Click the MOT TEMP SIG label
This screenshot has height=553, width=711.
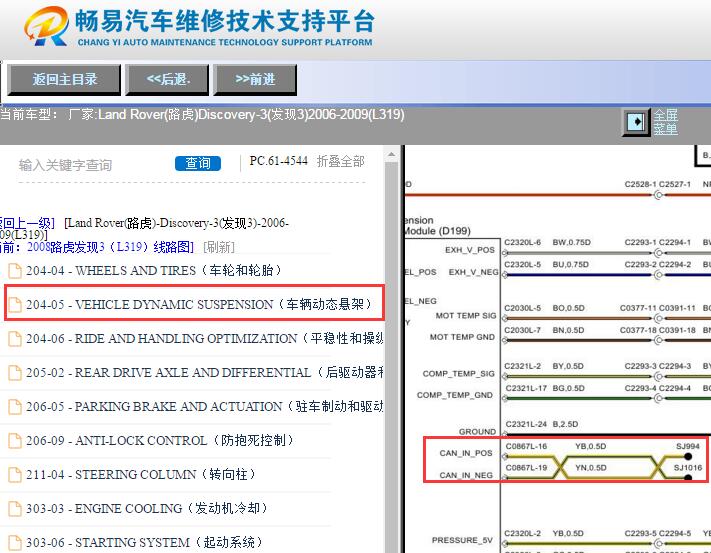click(x=466, y=315)
